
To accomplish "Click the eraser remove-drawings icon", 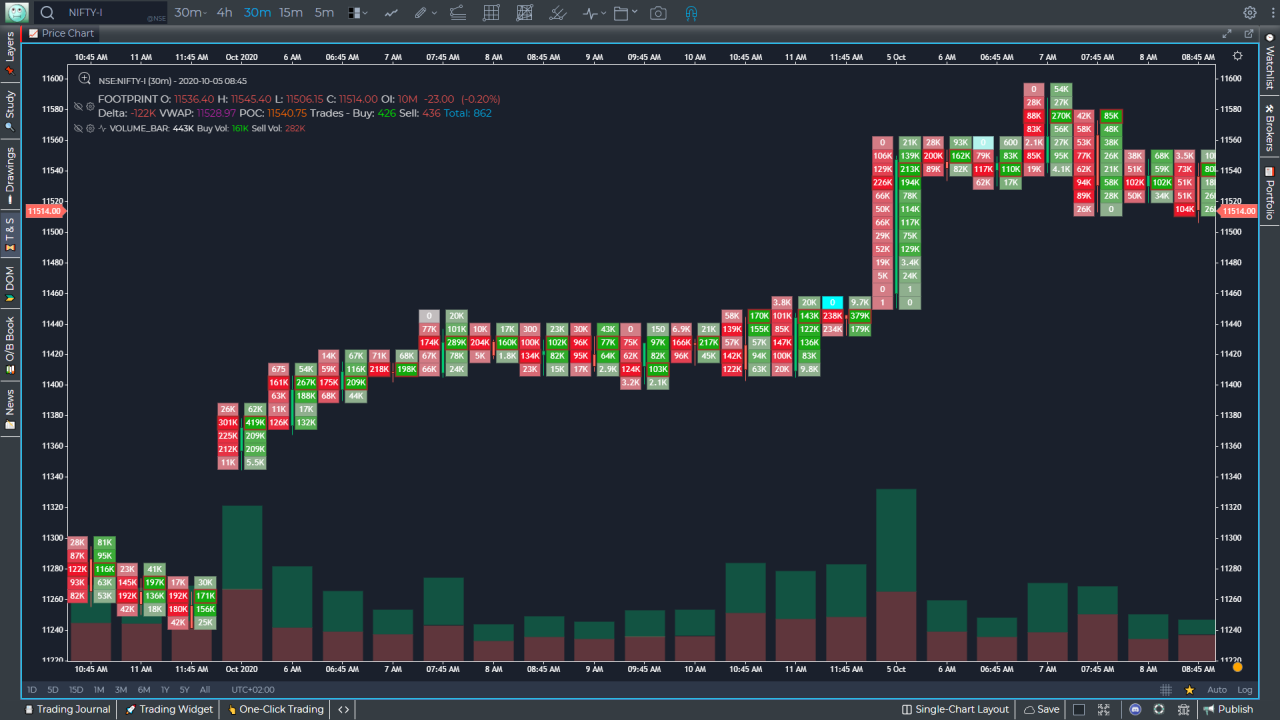I will coord(558,13).
